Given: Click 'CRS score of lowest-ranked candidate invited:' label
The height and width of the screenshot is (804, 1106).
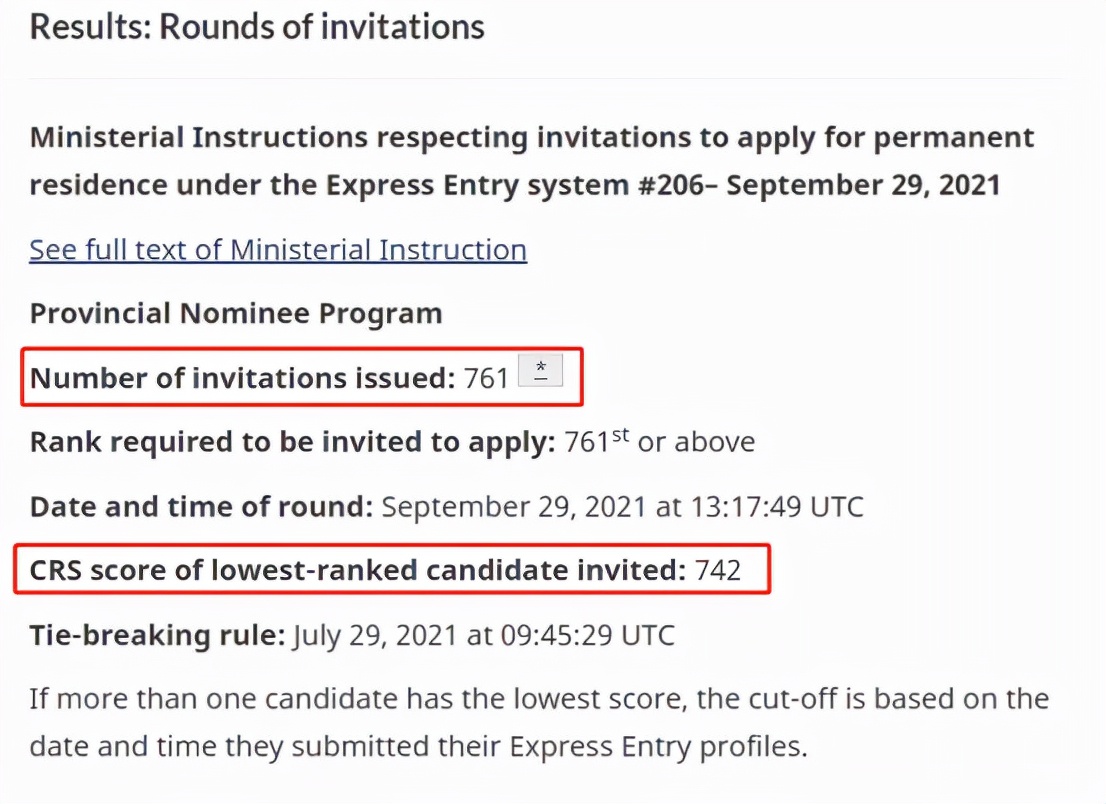Looking at the screenshot, I should point(358,570).
